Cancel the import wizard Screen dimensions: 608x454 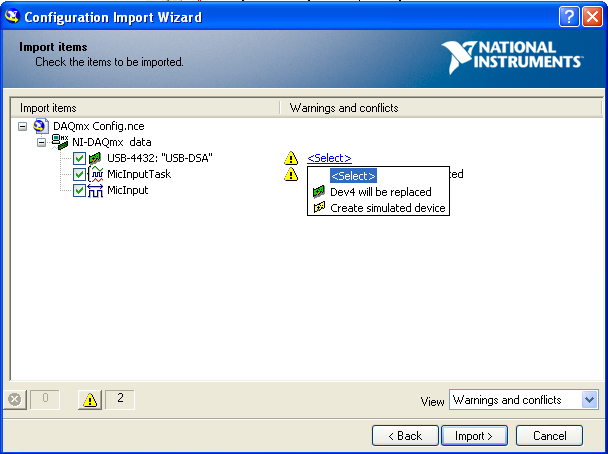(549, 436)
